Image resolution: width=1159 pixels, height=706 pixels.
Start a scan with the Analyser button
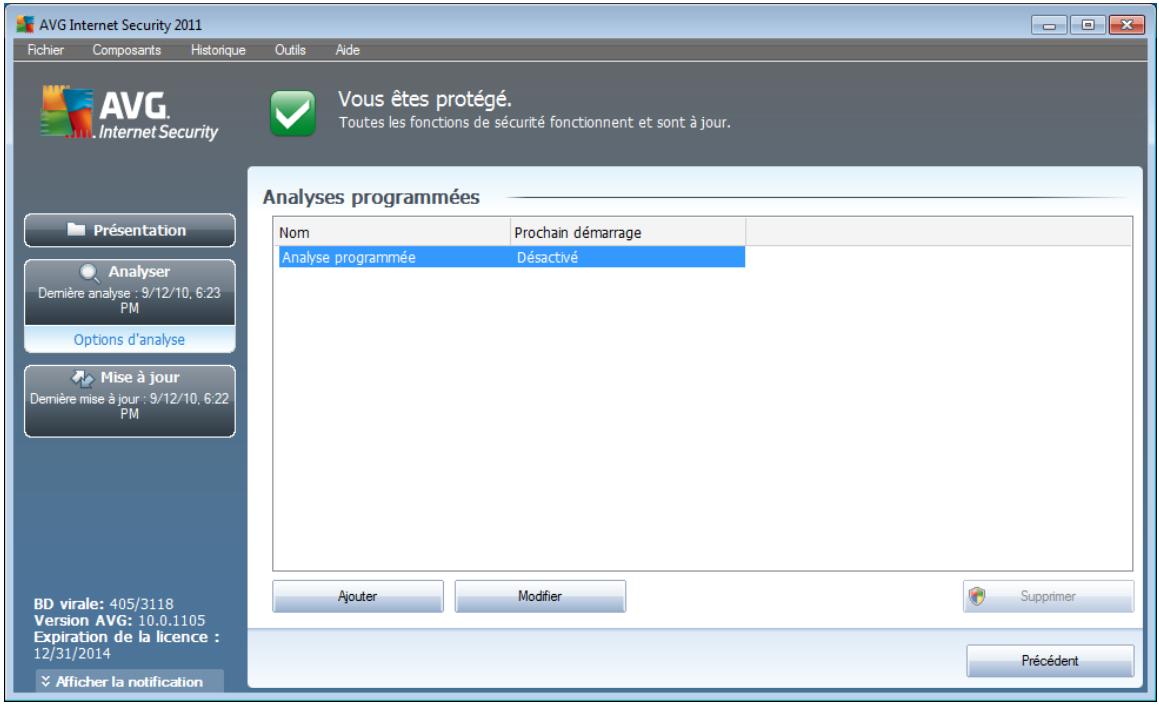[130, 291]
